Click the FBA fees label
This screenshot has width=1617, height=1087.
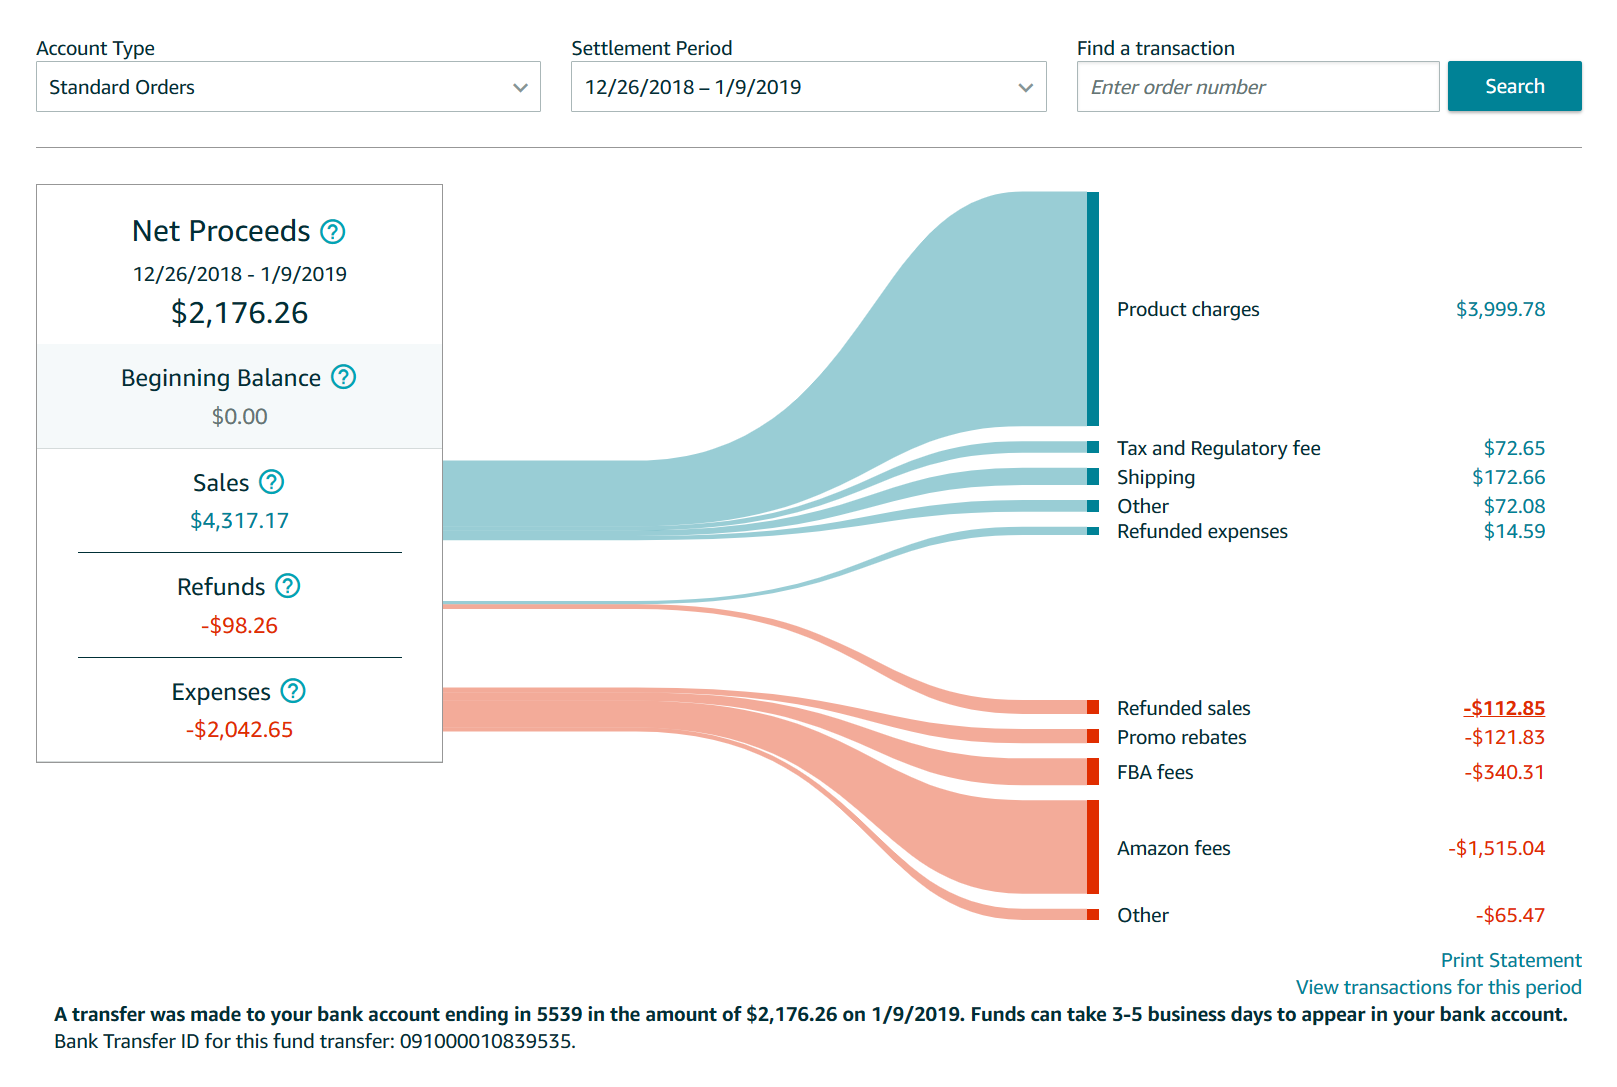[x=1155, y=772]
